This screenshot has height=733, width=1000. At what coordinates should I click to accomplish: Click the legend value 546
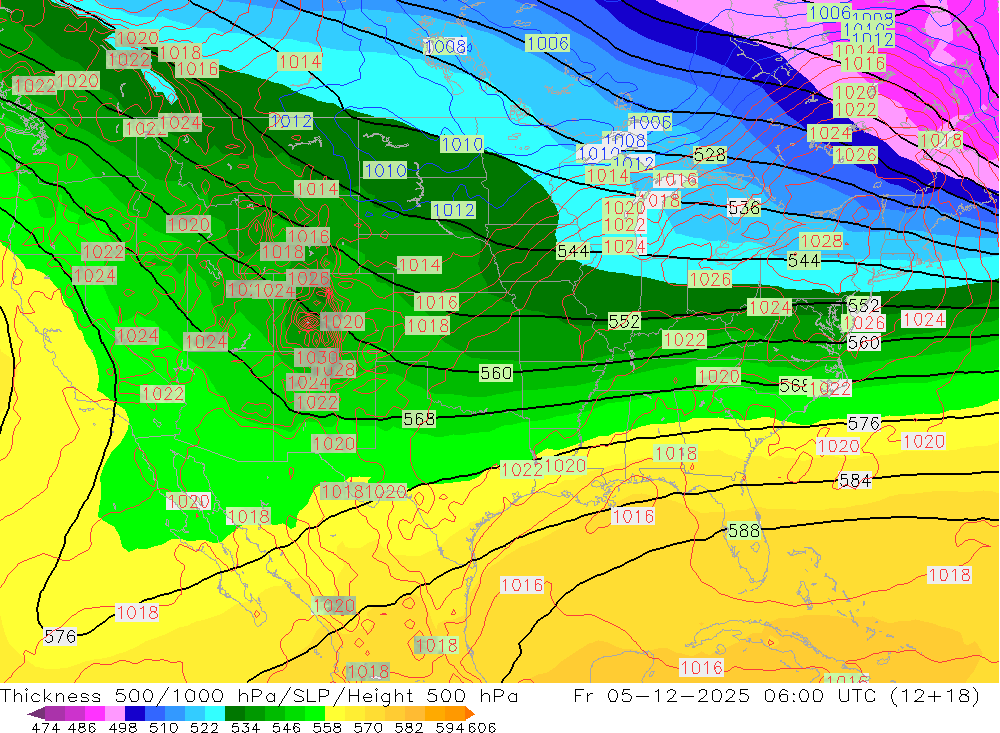click(x=286, y=727)
